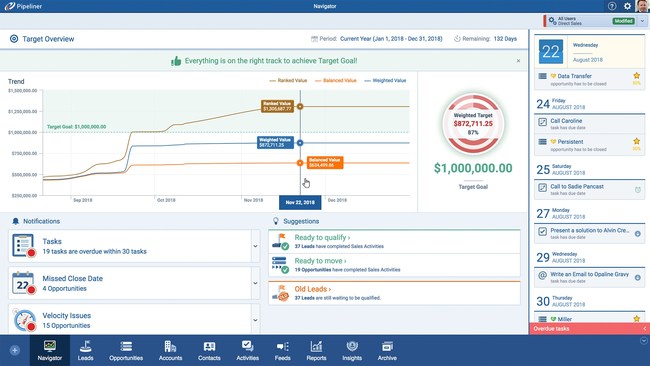Click the Persistent opportunity list icon

[x=542, y=141]
